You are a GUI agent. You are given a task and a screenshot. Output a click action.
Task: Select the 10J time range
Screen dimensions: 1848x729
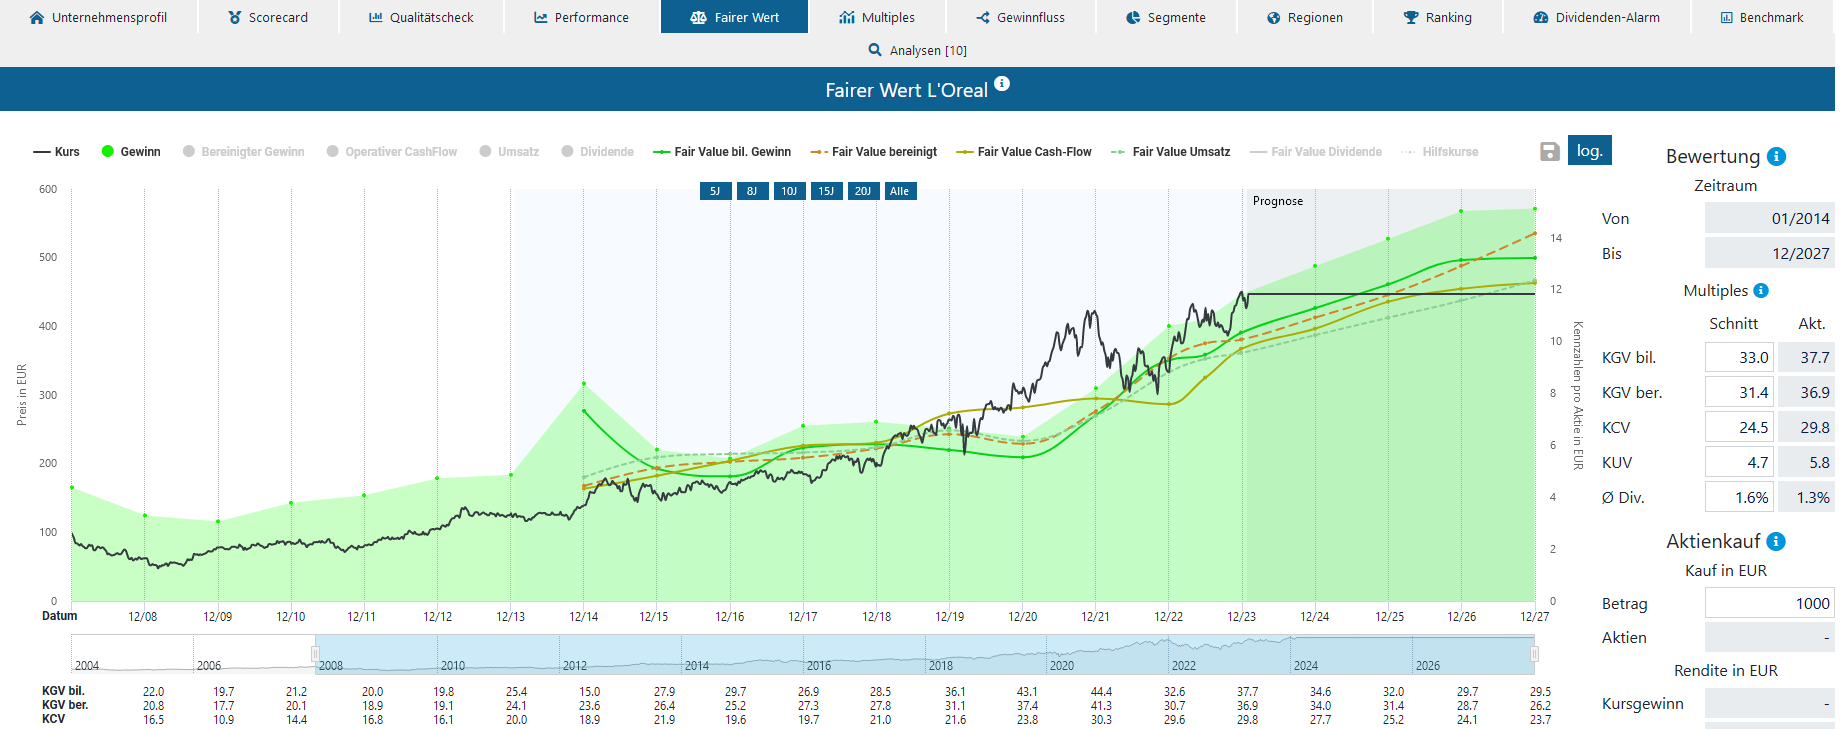pyautogui.click(x=789, y=191)
